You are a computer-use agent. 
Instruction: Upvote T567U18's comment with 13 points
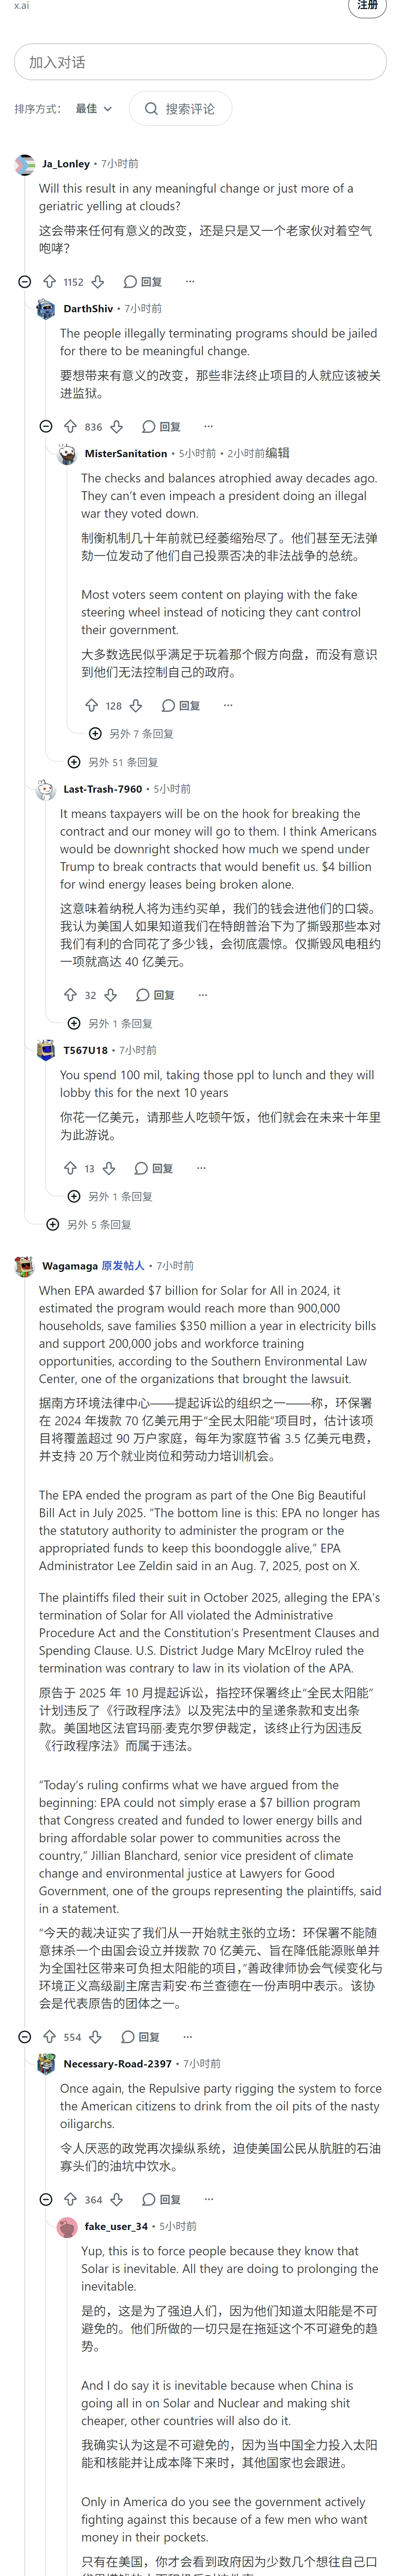click(70, 1168)
